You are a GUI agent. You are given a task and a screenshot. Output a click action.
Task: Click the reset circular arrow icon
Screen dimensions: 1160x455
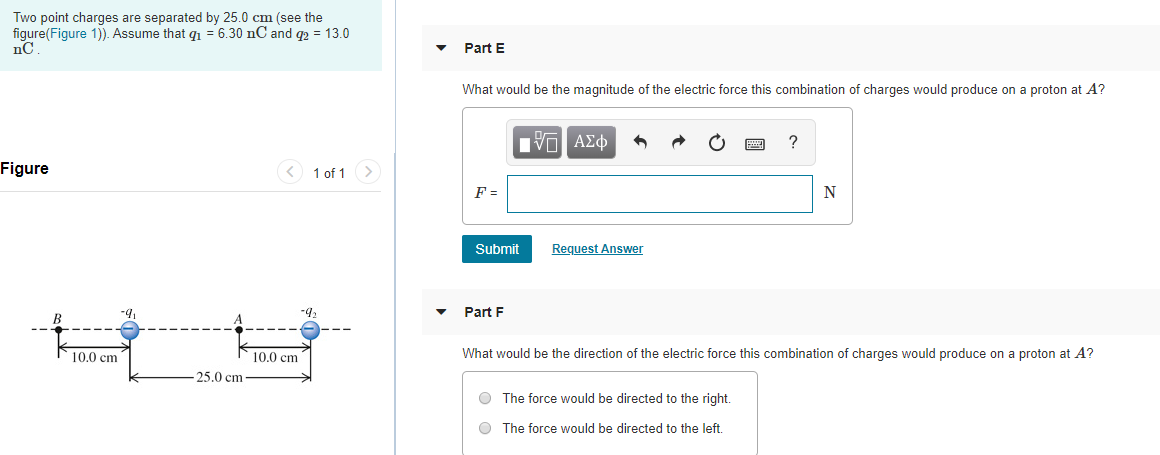[x=716, y=142]
